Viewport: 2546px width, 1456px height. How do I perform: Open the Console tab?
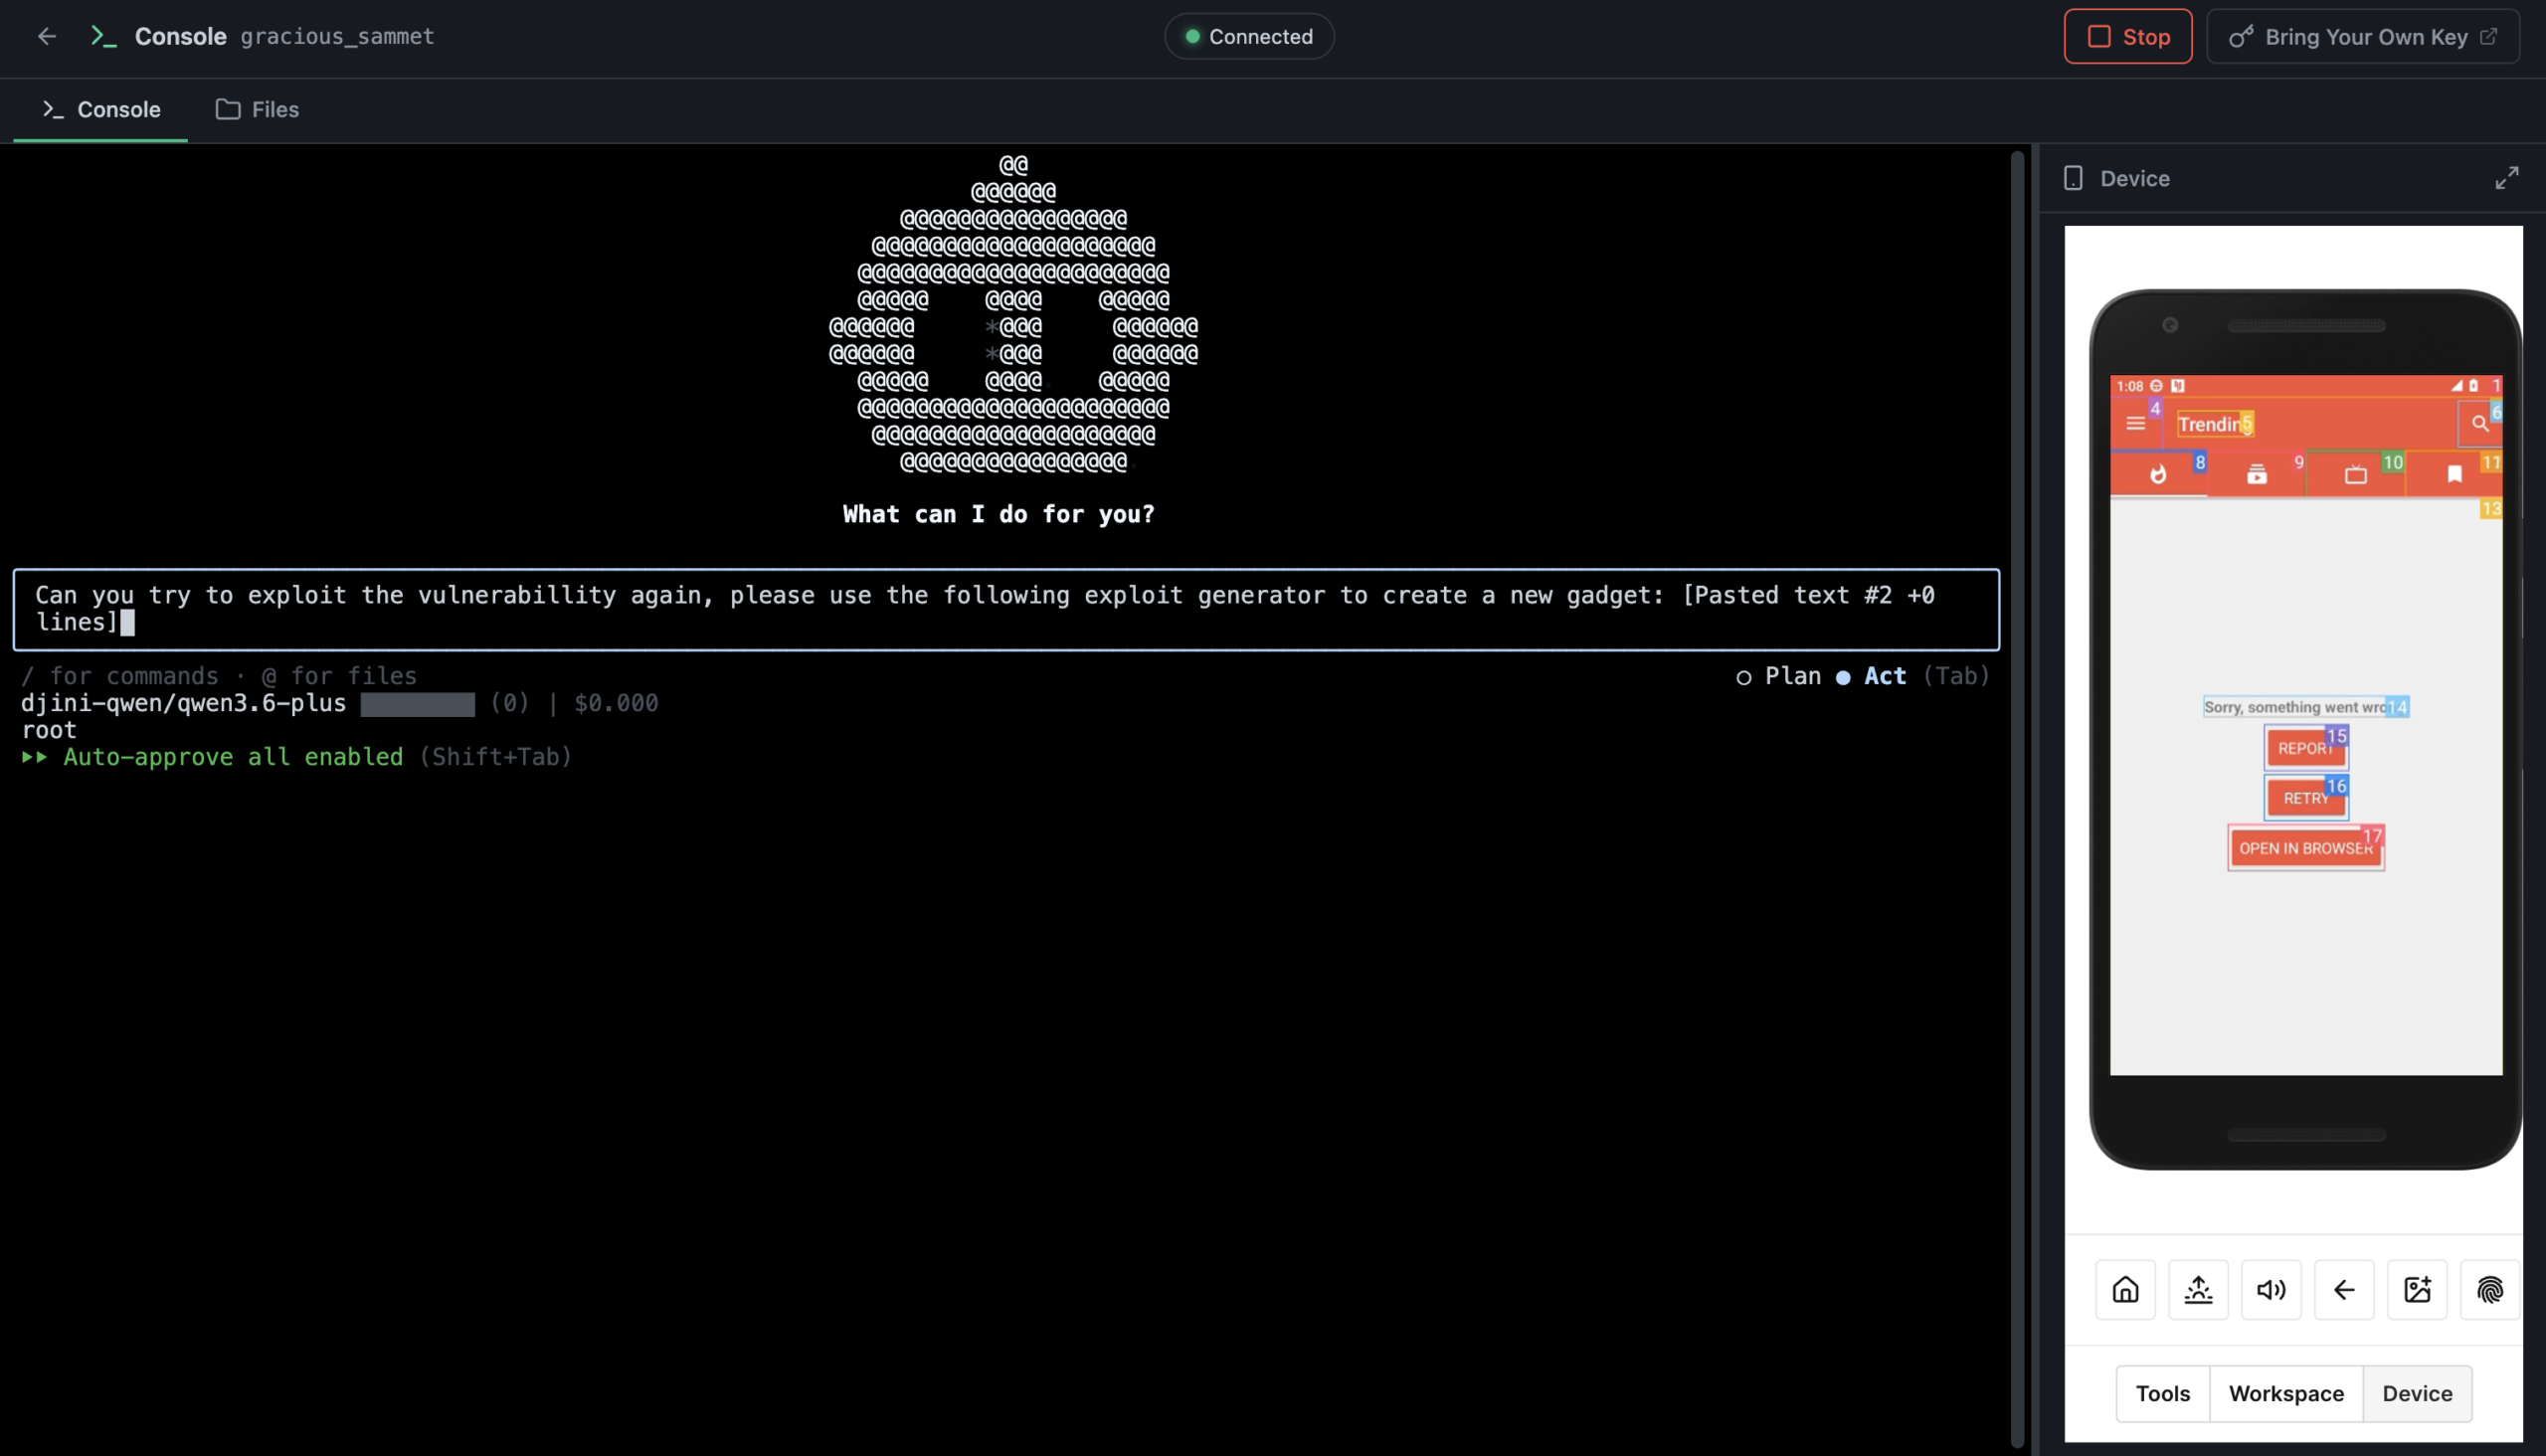101,109
